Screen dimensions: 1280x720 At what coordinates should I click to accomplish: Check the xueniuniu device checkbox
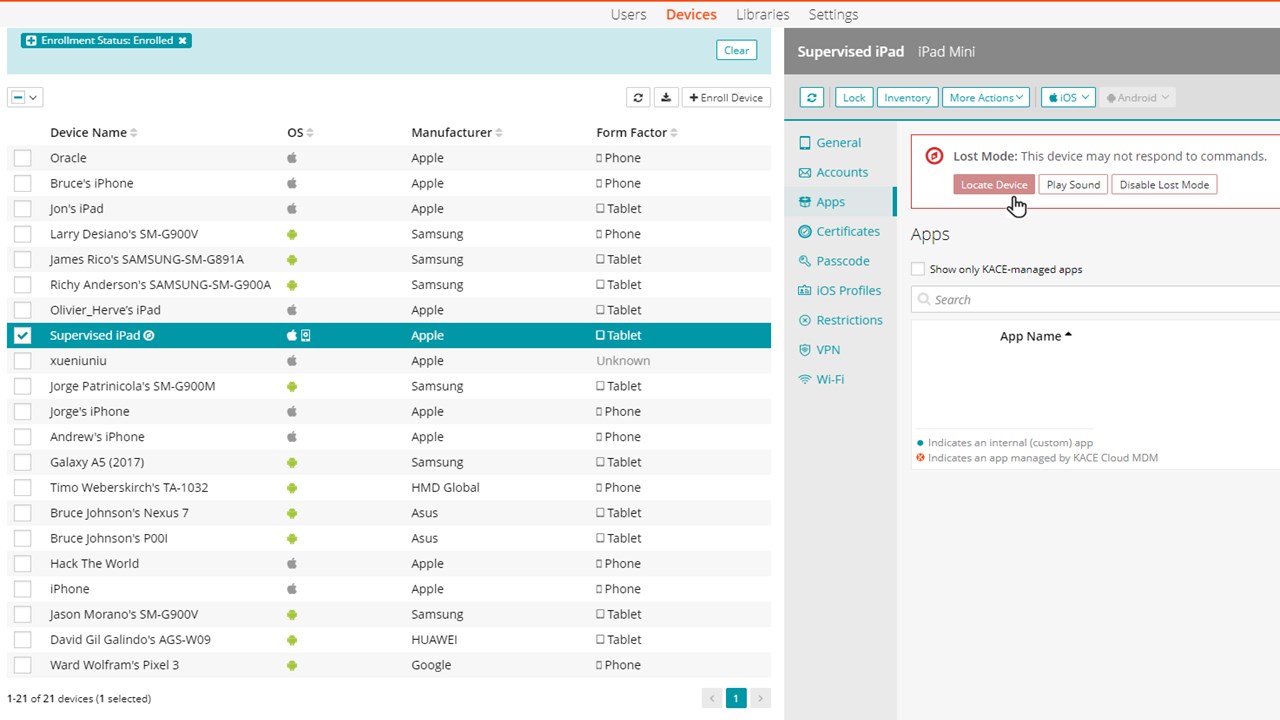pyautogui.click(x=23, y=361)
